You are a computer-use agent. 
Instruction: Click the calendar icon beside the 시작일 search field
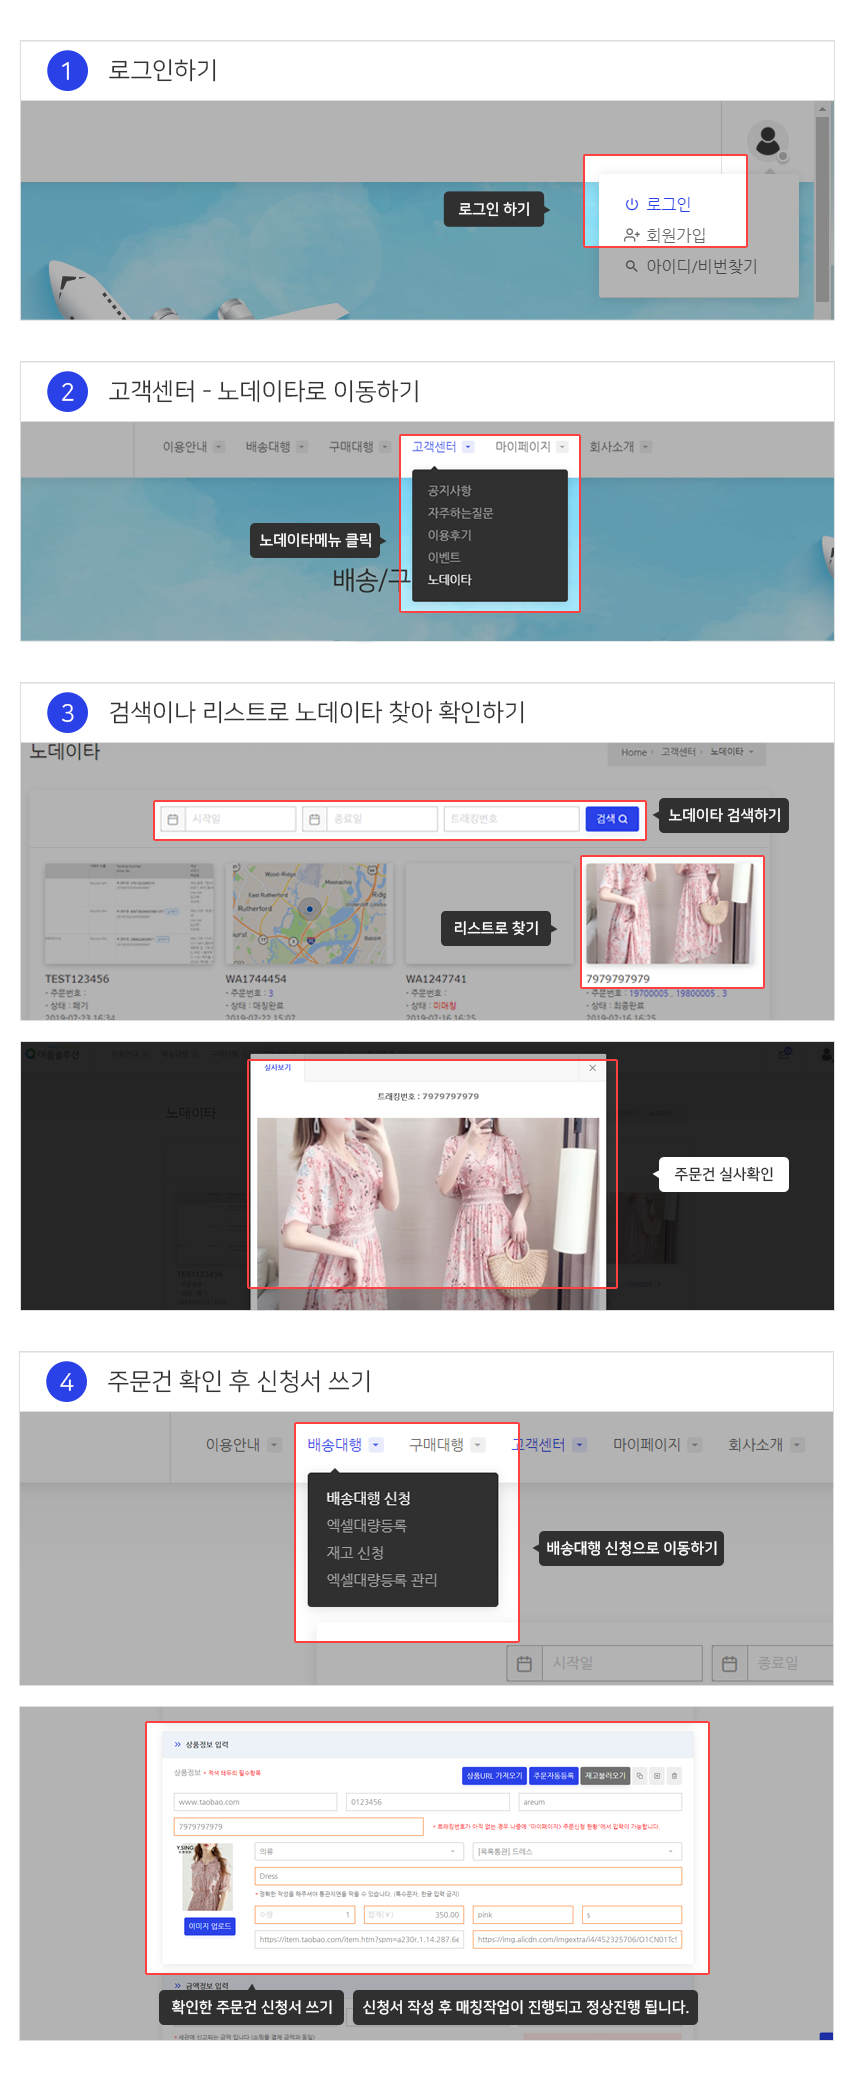pos(173,819)
